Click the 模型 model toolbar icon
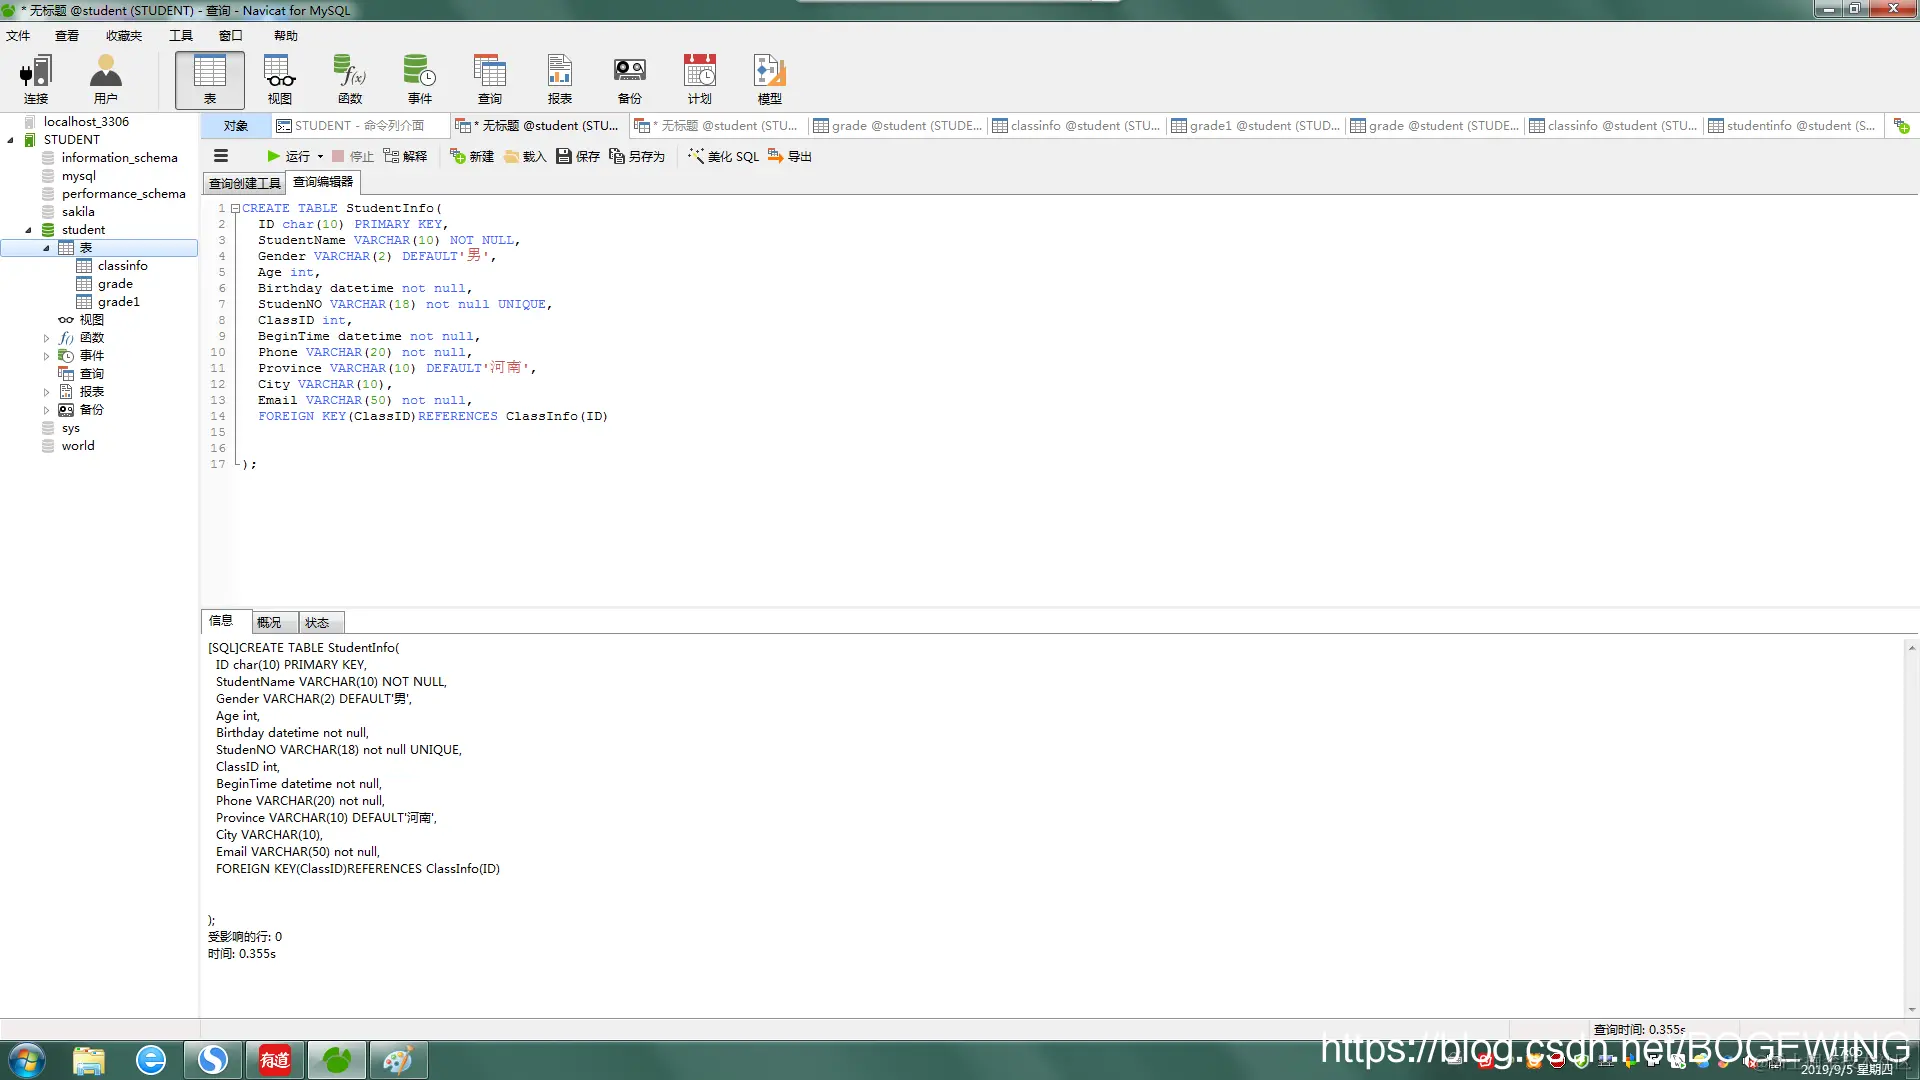1920x1080 pixels. click(x=769, y=79)
